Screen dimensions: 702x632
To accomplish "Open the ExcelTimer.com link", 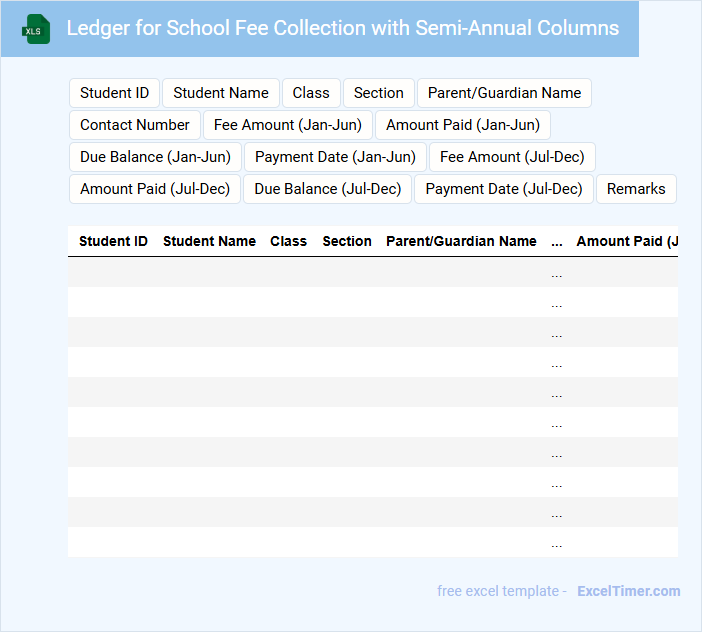I will click(x=628, y=591).
